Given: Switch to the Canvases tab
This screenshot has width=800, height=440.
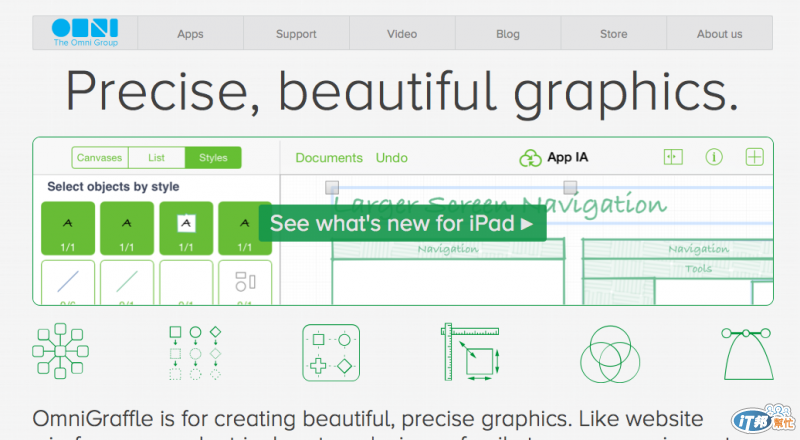Looking at the screenshot, I should tap(99, 158).
